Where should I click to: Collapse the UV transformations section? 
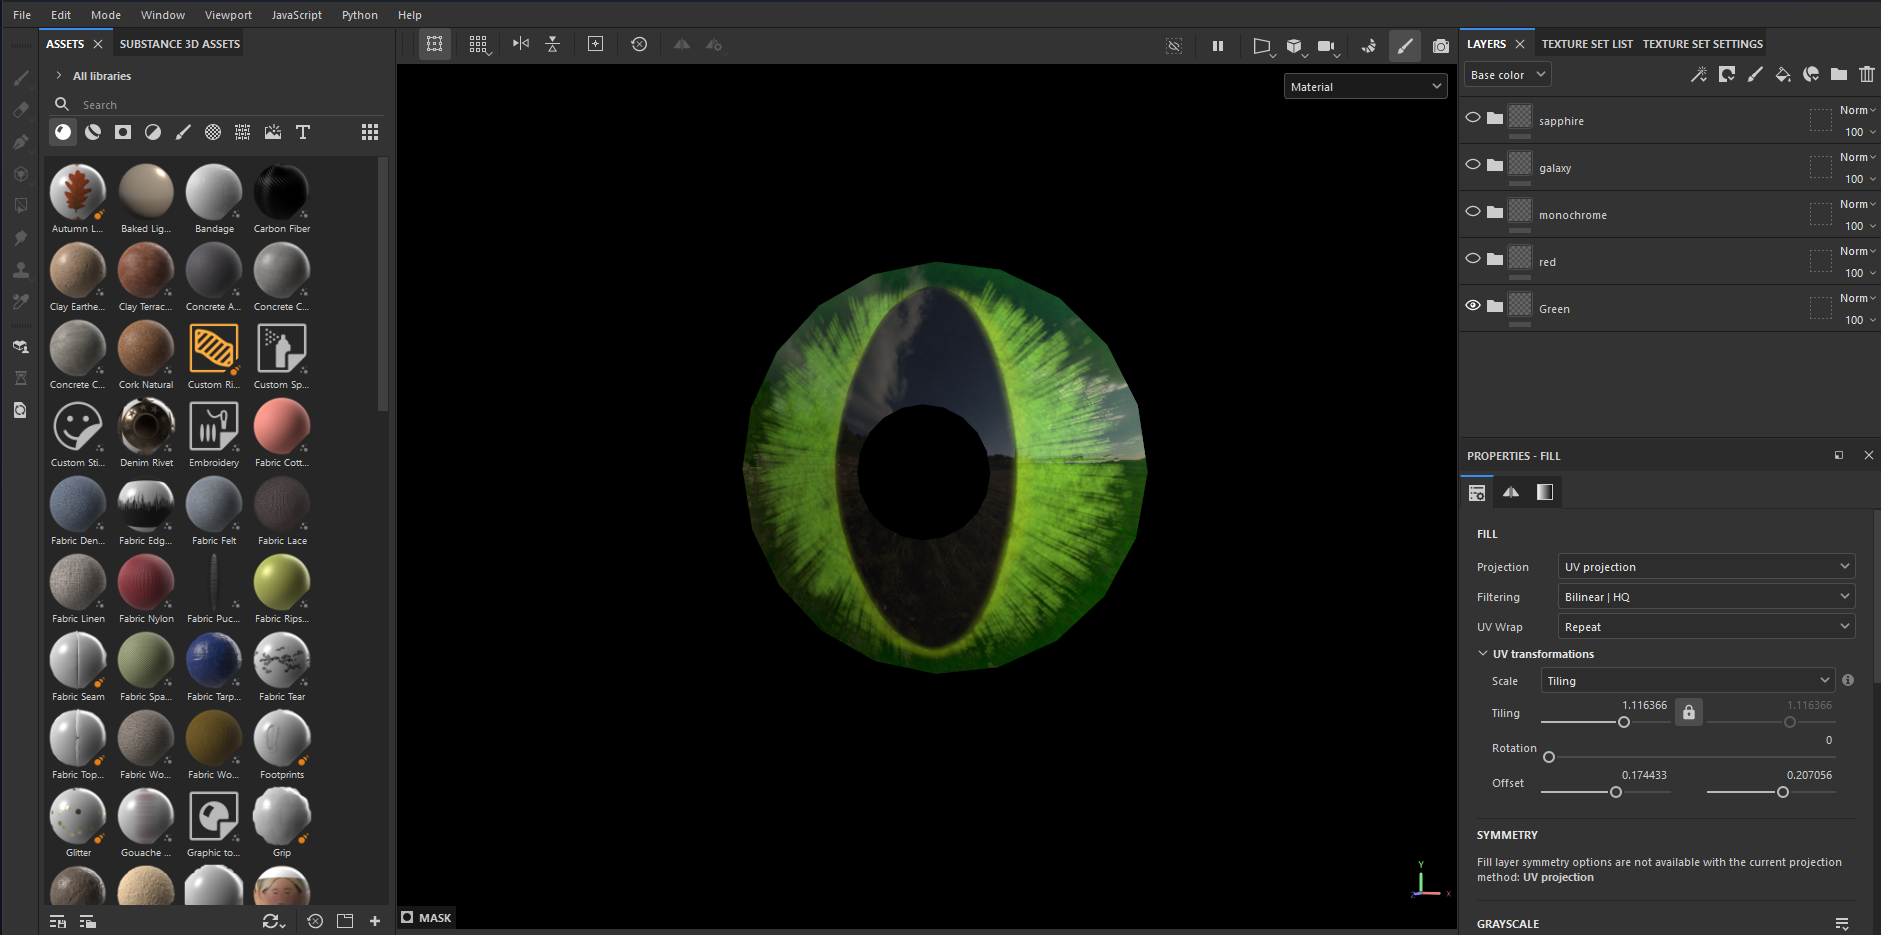tap(1483, 654)
